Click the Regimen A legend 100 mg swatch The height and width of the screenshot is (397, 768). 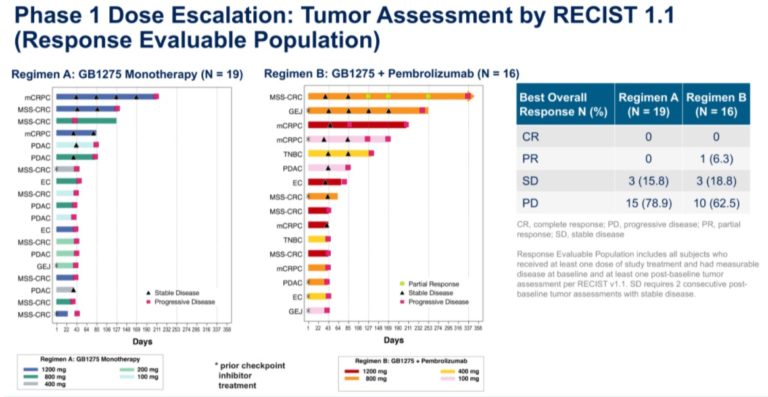tap(127, 377)
